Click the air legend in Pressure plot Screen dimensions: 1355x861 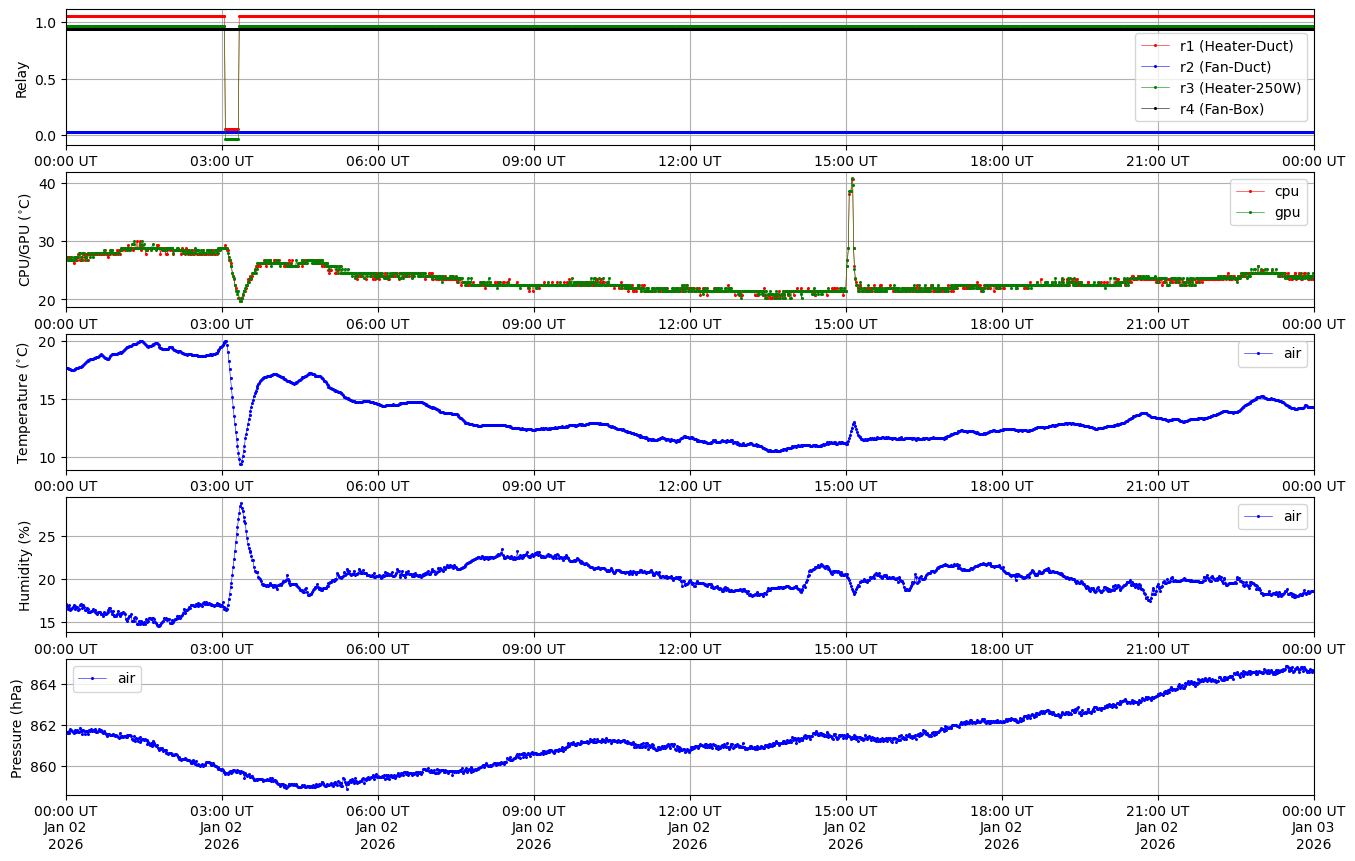(x=126, y=678)
